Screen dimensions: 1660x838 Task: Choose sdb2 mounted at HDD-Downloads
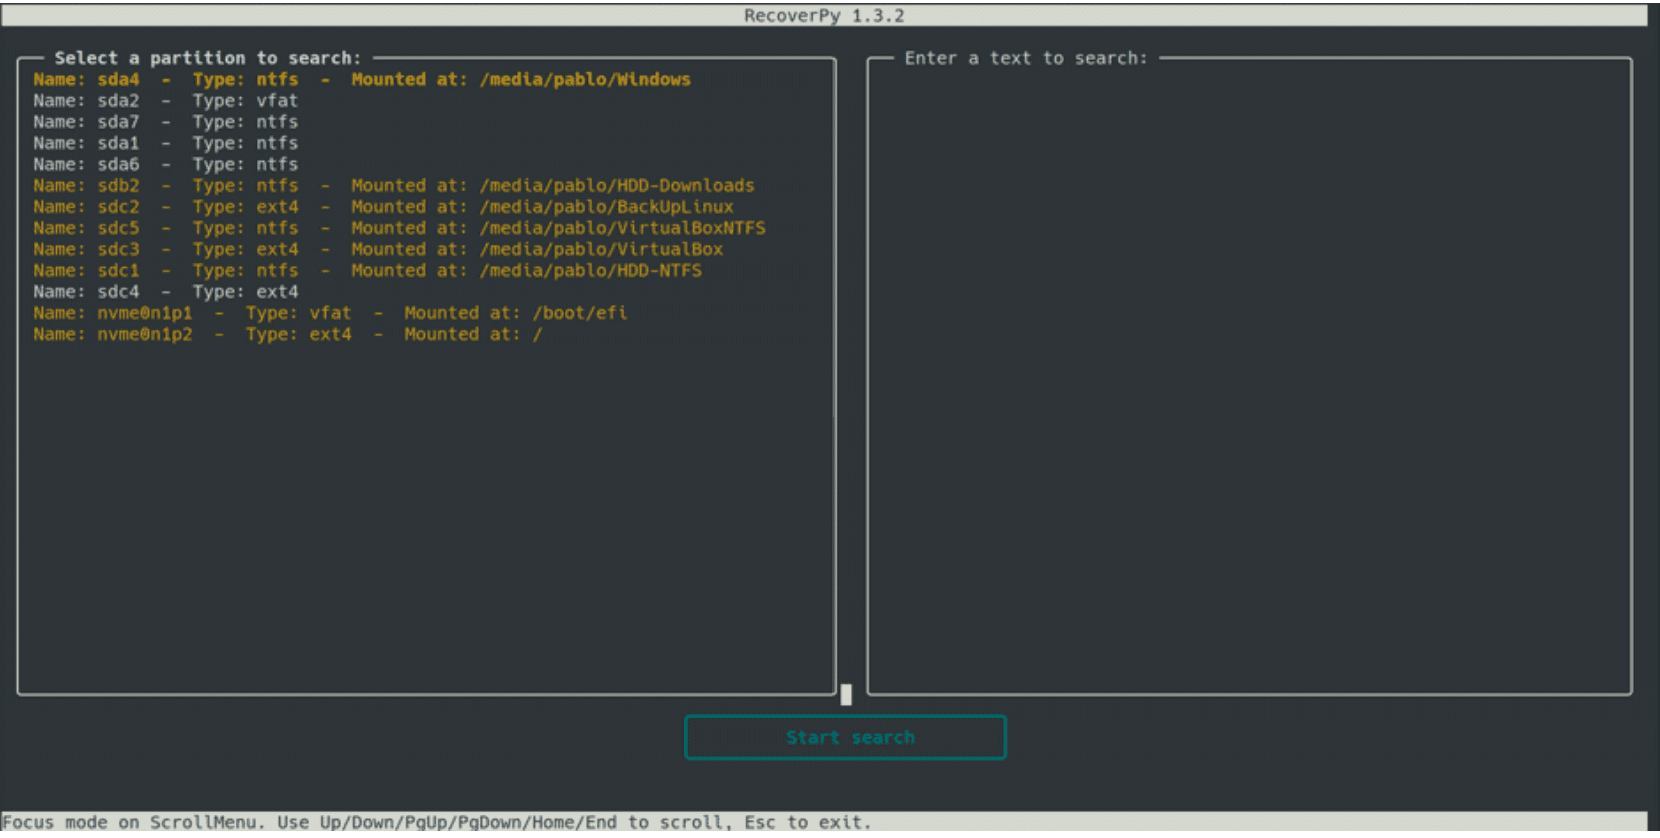[393, 185]
